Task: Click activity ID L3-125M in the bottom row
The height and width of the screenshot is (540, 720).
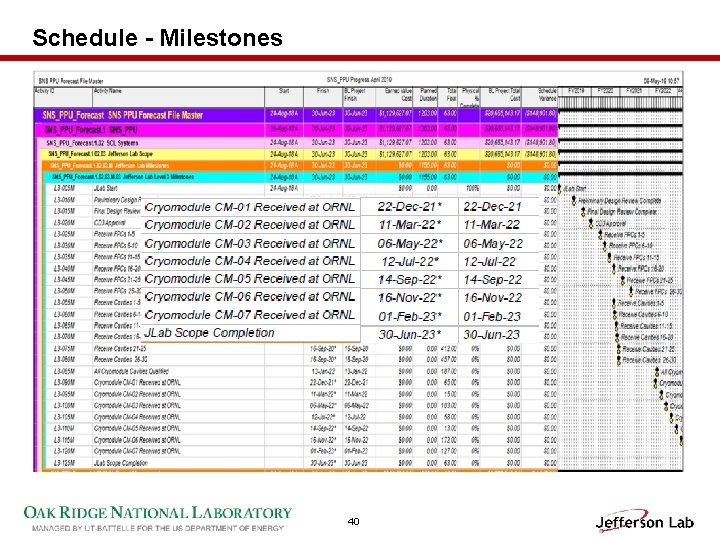Action: (x=65, y=463)
